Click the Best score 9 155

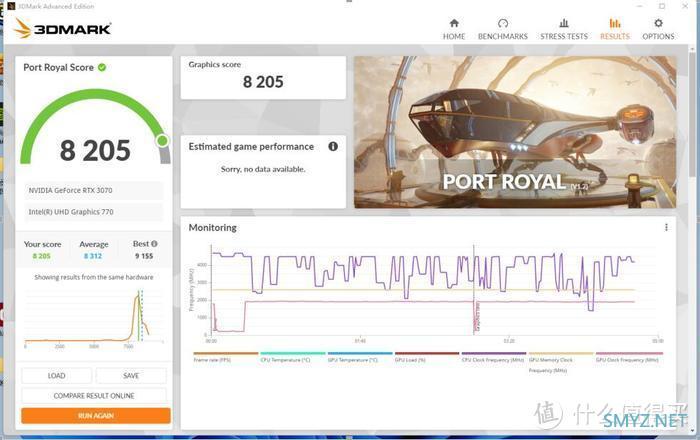[144, 256]
